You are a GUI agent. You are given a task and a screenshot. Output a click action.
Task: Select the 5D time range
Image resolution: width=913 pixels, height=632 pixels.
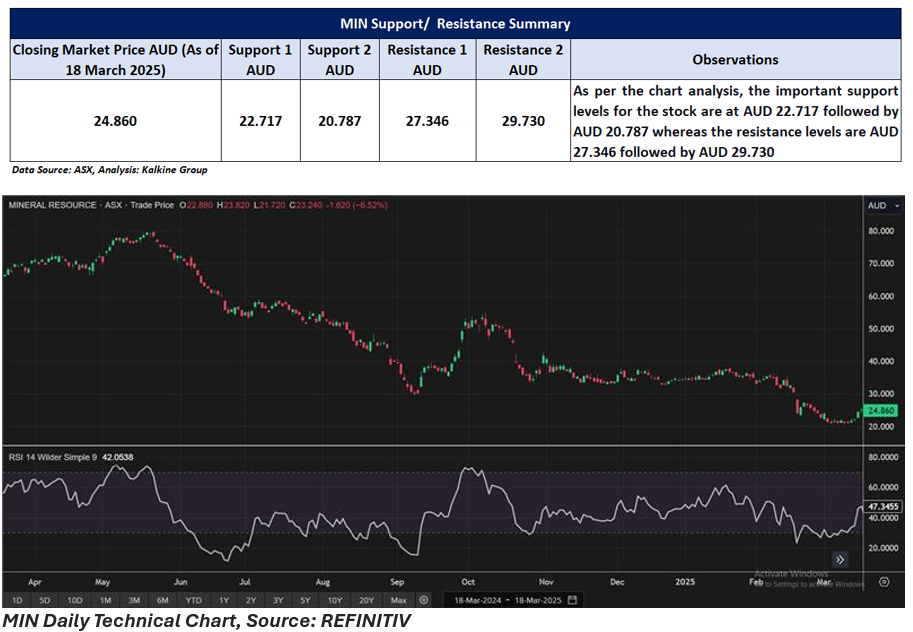(45, 600)
